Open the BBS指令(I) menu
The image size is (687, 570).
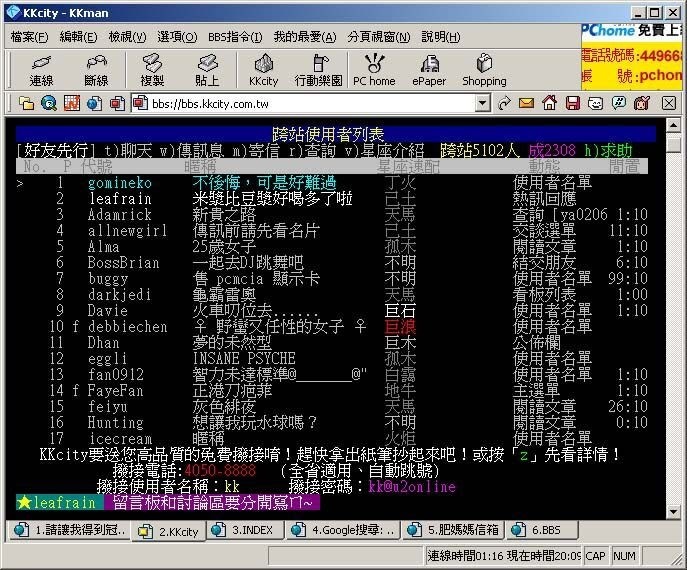(235, 37)
